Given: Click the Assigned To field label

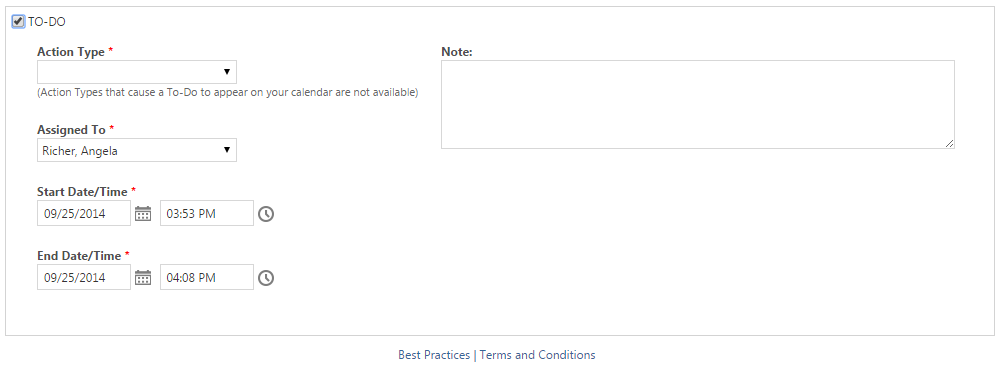Looking at the screenshot, I should point(72,130).
